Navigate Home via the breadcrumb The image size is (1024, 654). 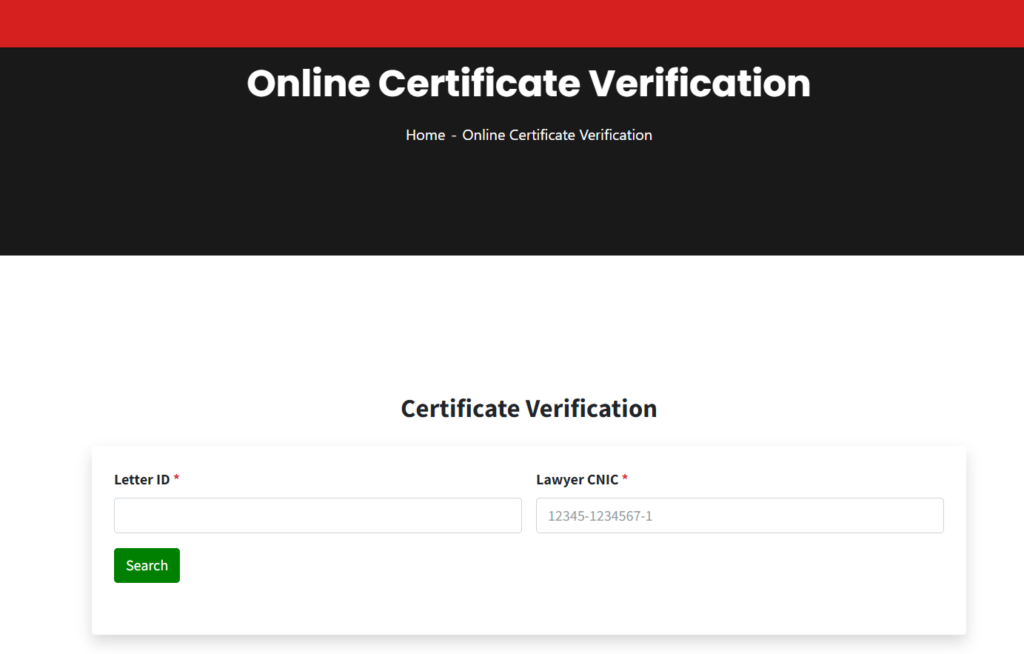pyautogui.click(x=425, y=135)
